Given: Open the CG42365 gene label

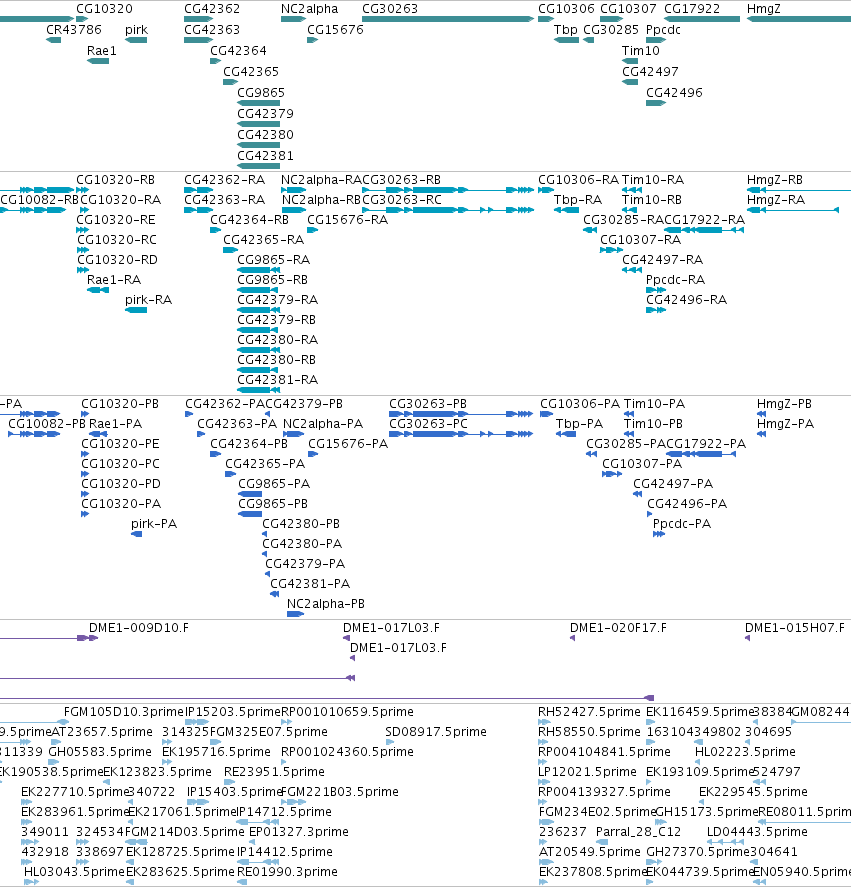Looking at the screenshot, I should pyautogui.click(x=251, y=71).
